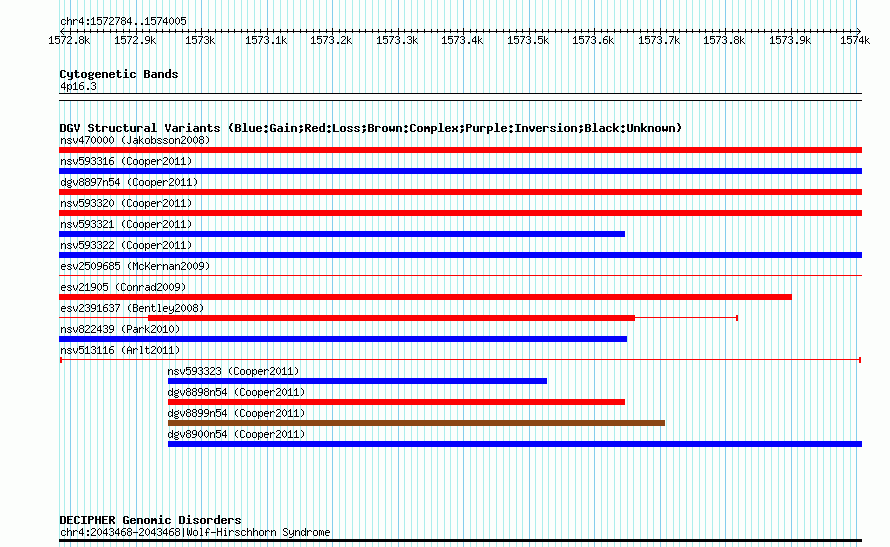The image size is (890, 547).
Task: Click the nsv593322 (Cooper2011) blue bar
Action: [460, 255]
